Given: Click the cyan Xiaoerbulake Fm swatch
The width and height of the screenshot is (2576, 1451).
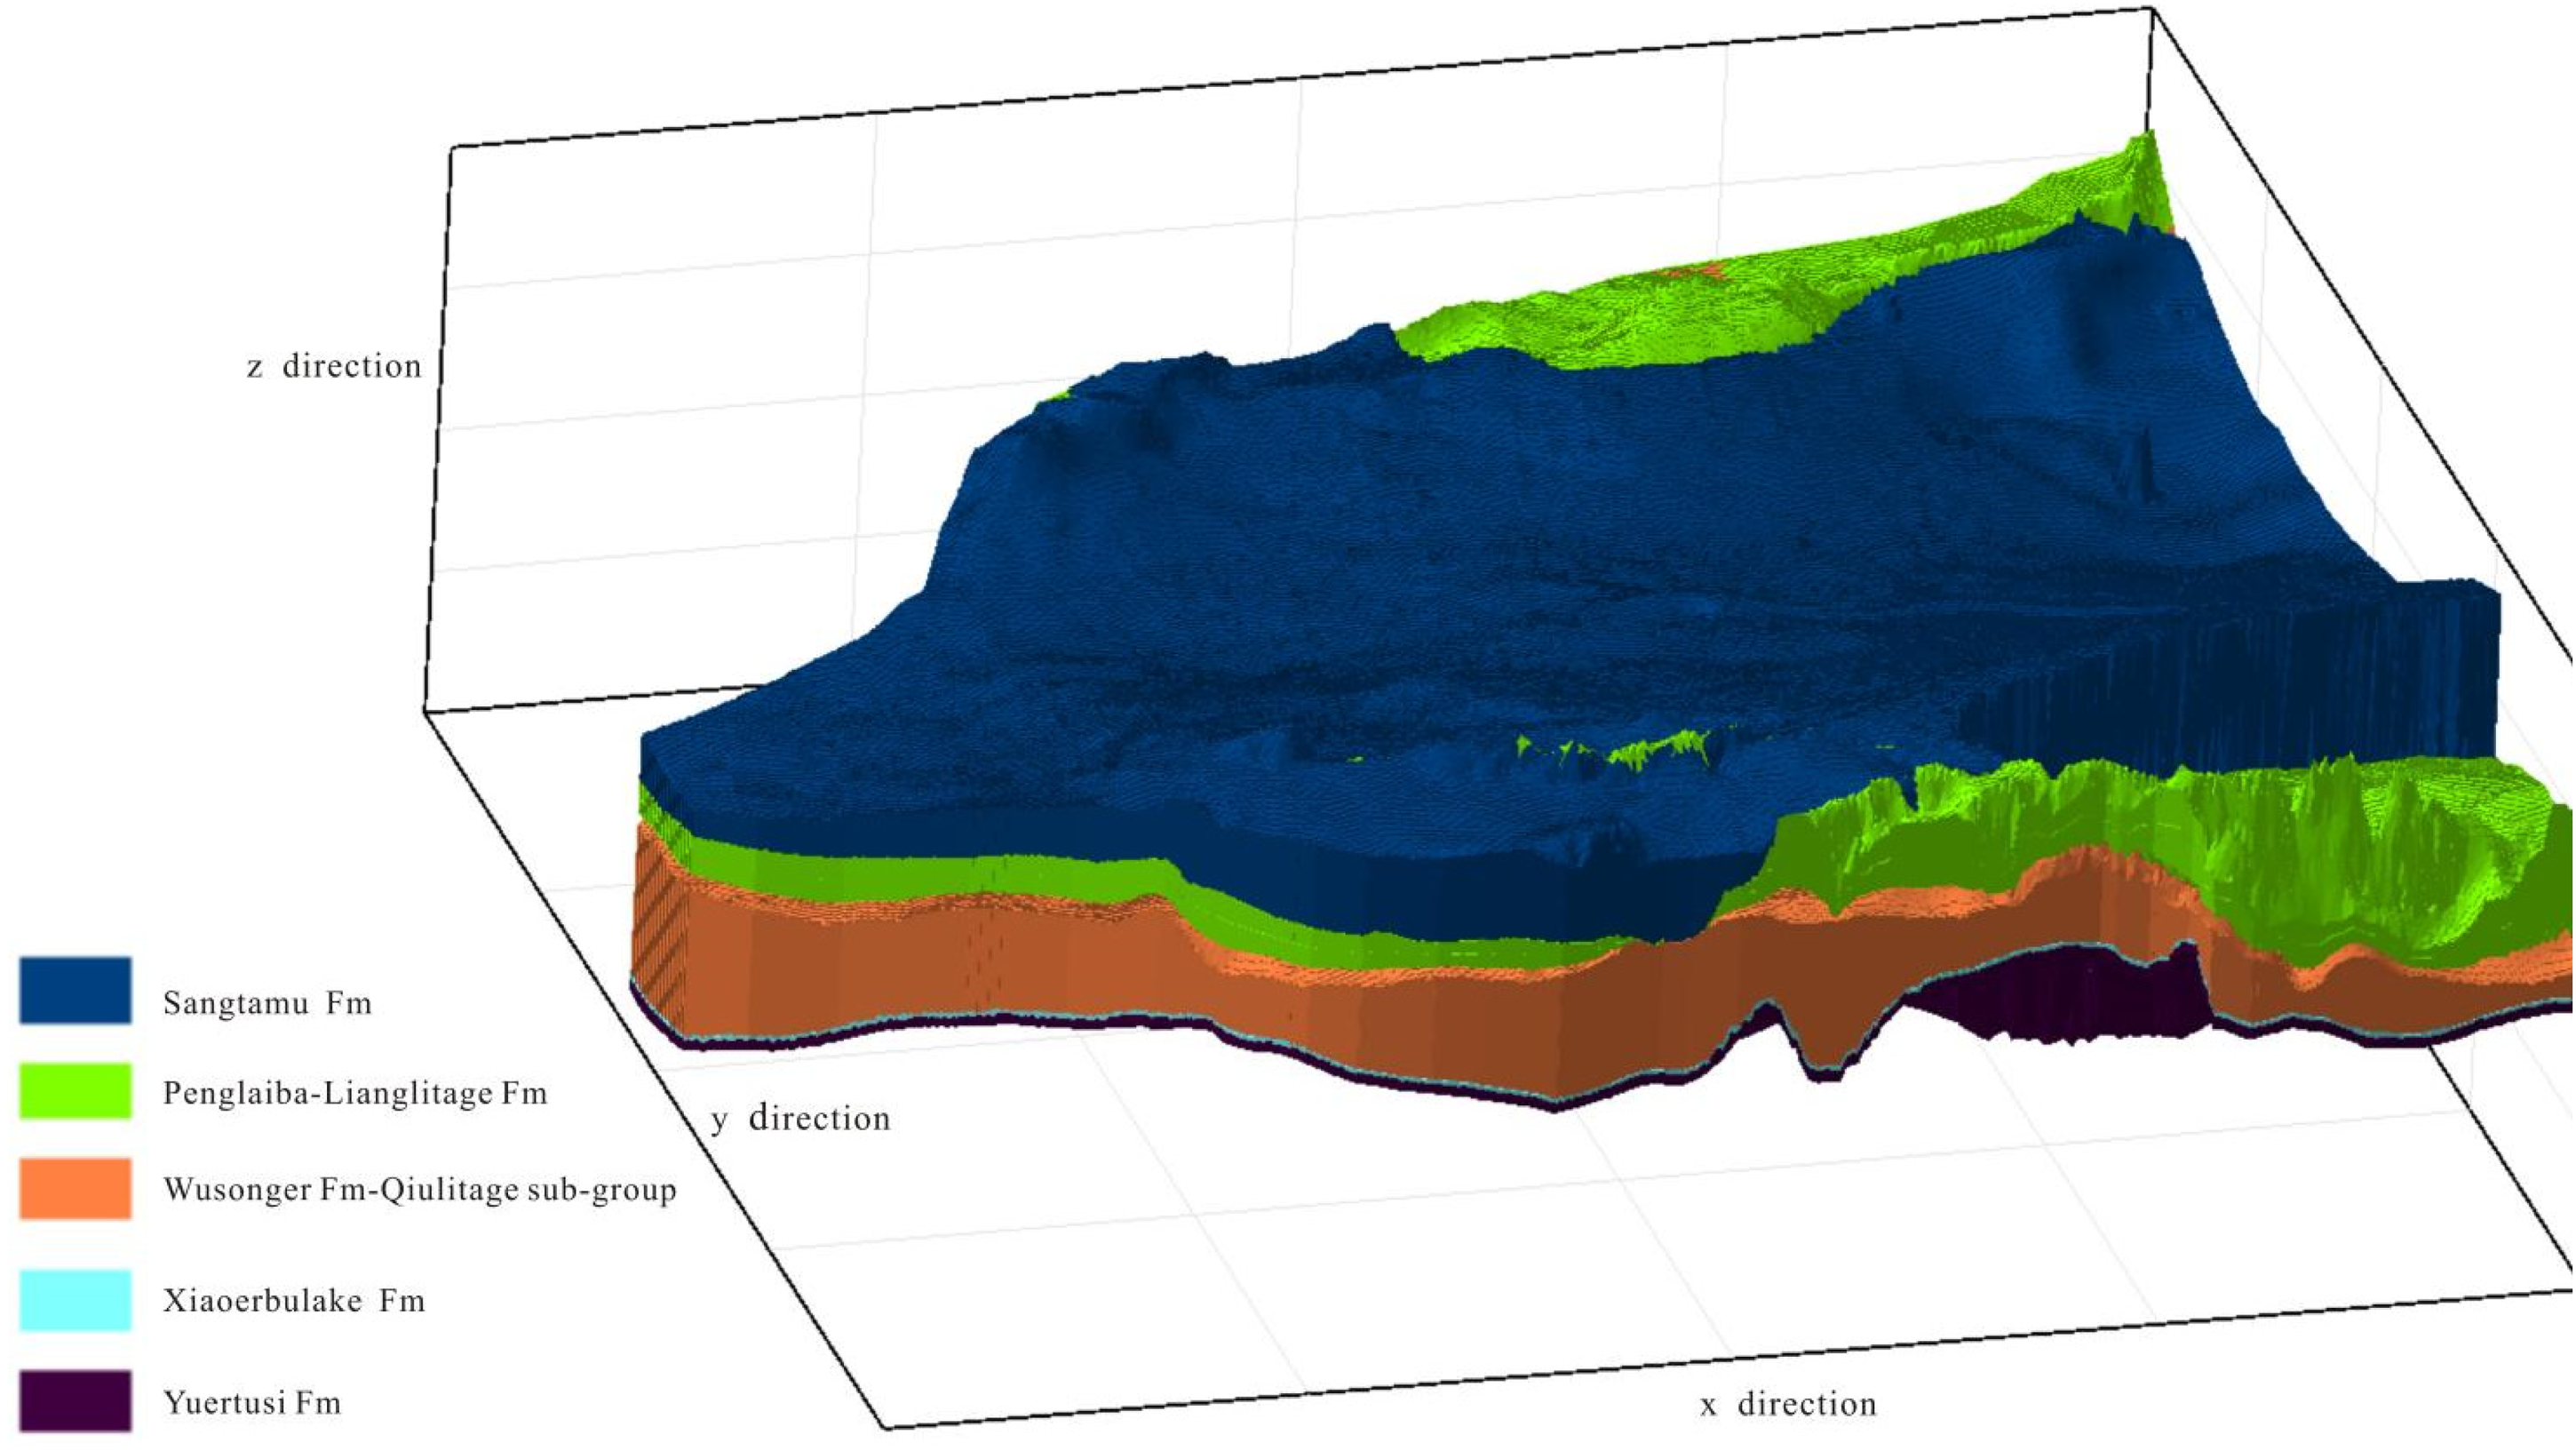Looking at the screenshot, I should 75,1300.
